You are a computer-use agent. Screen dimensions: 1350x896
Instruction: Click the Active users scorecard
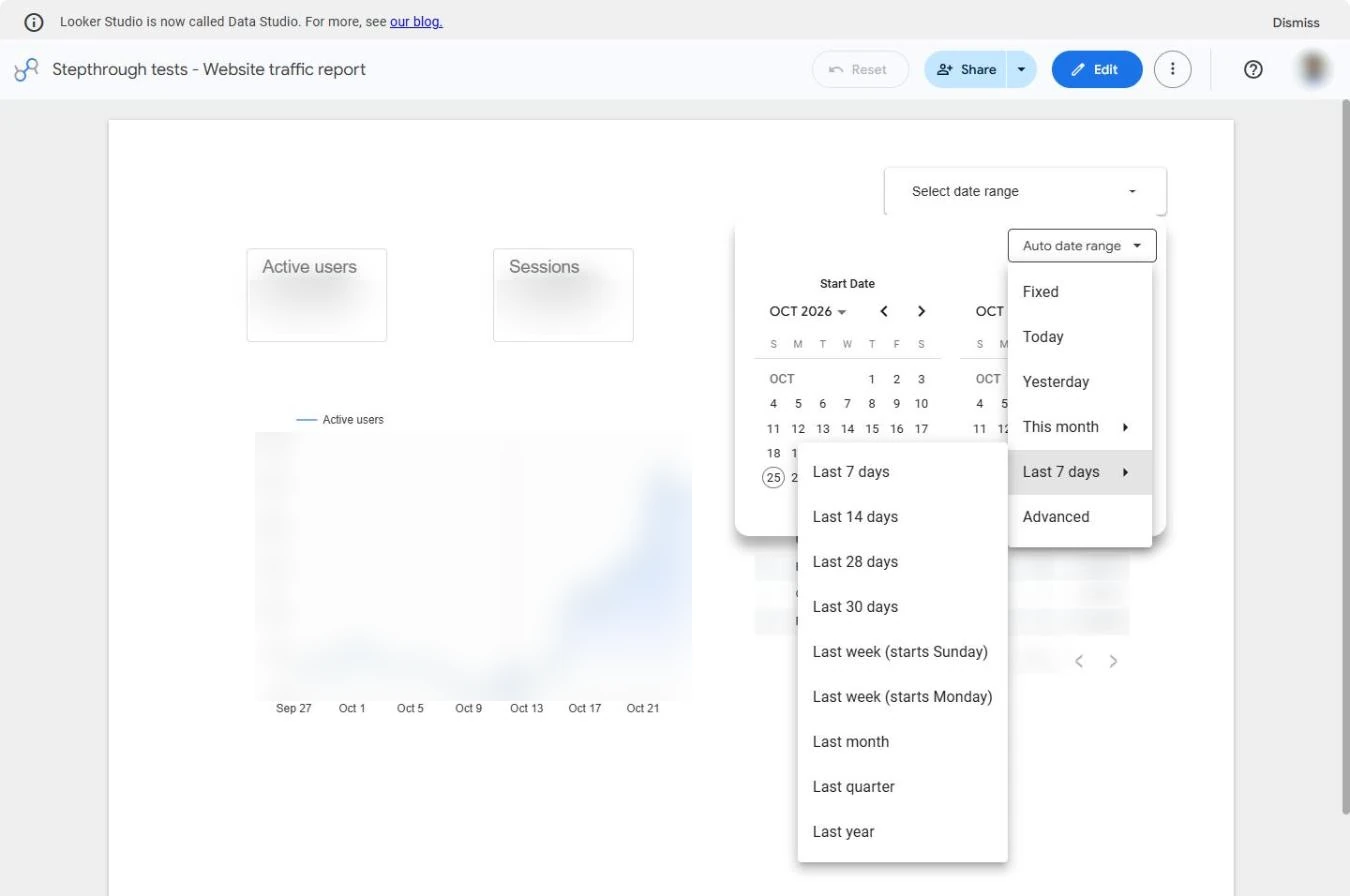click(x=316, y=295)
